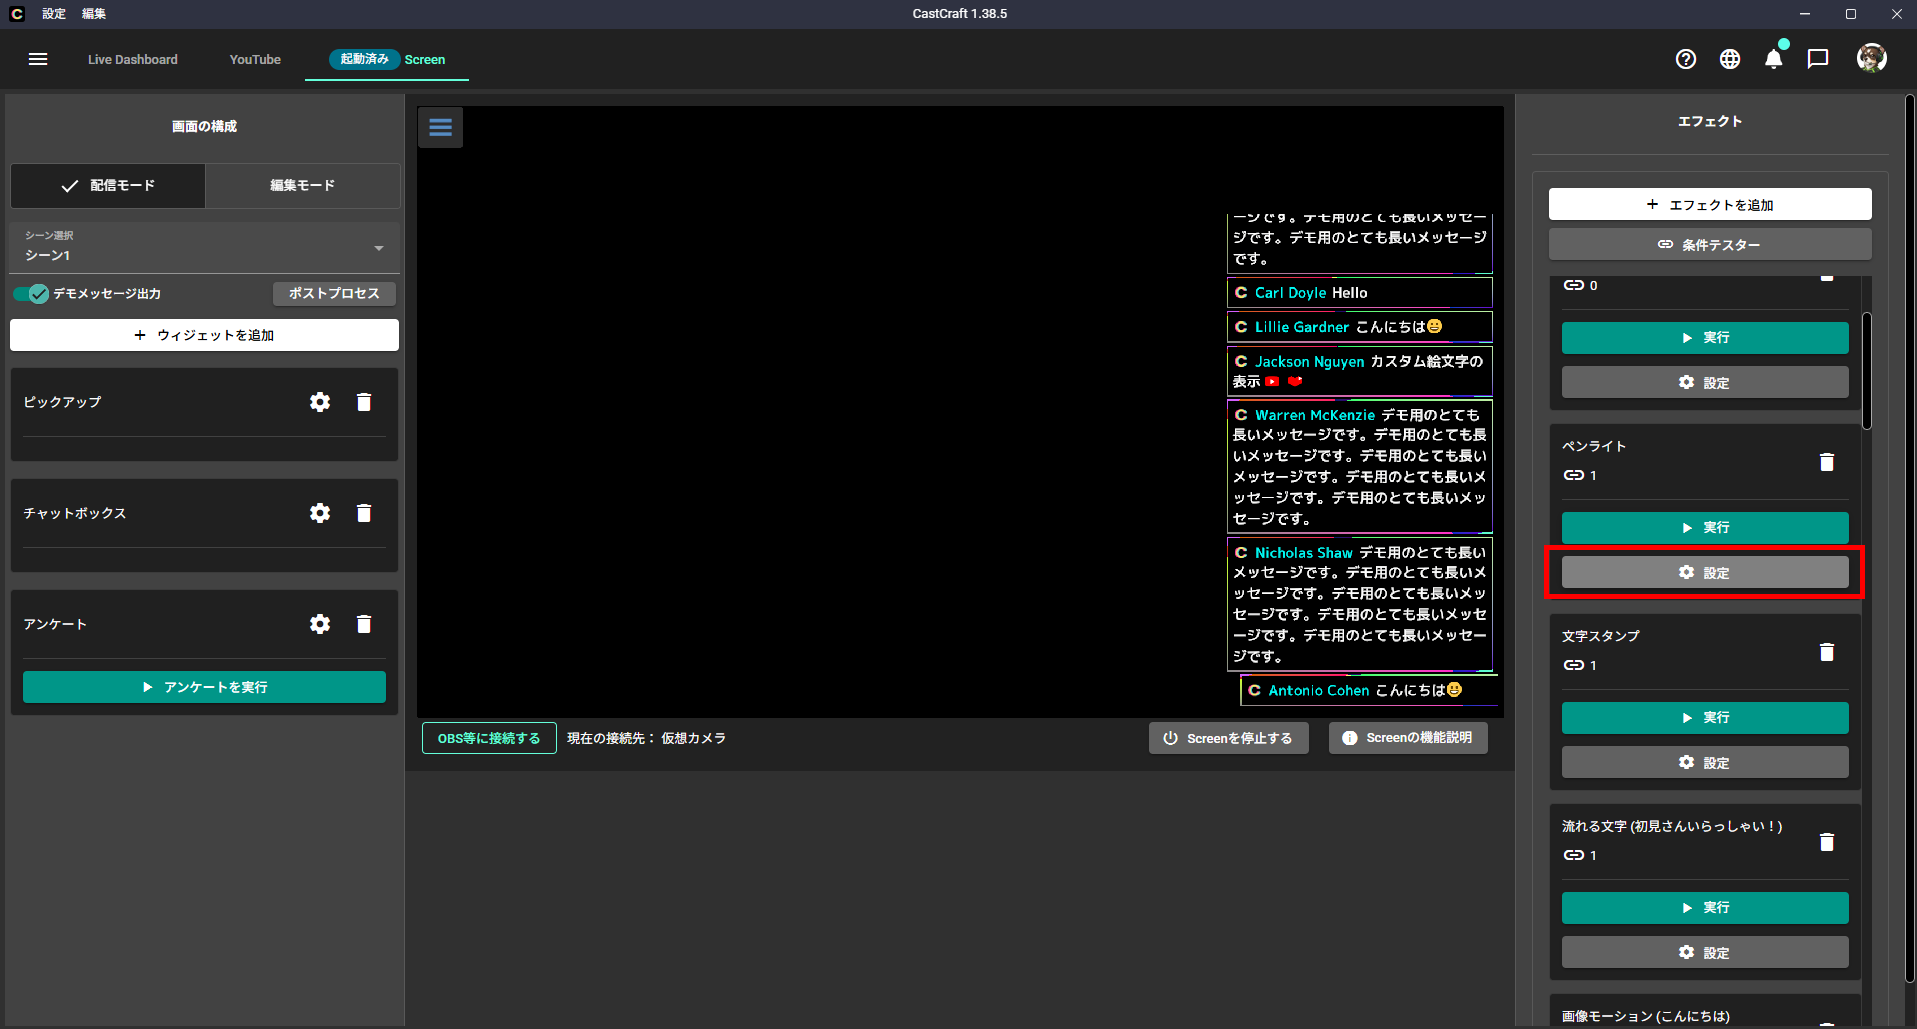
Task: Open the help question mark icon
Action: pyautogui.click(x=1686, y=59)
